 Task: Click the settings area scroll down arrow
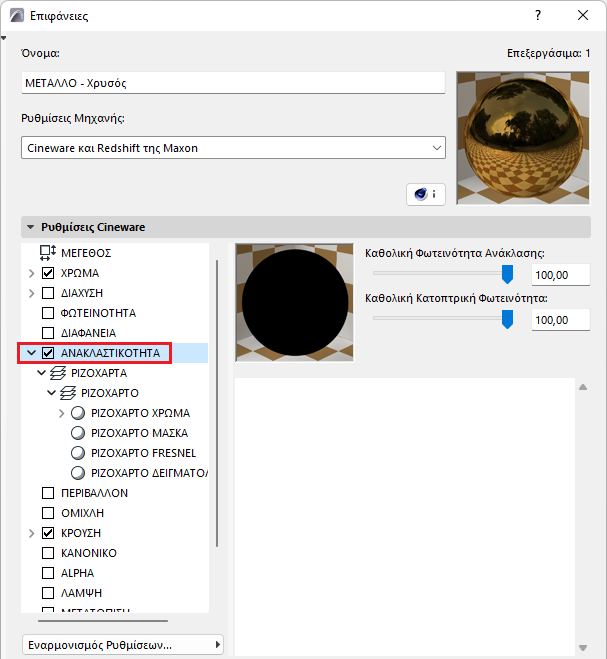(x=583, y=648)
